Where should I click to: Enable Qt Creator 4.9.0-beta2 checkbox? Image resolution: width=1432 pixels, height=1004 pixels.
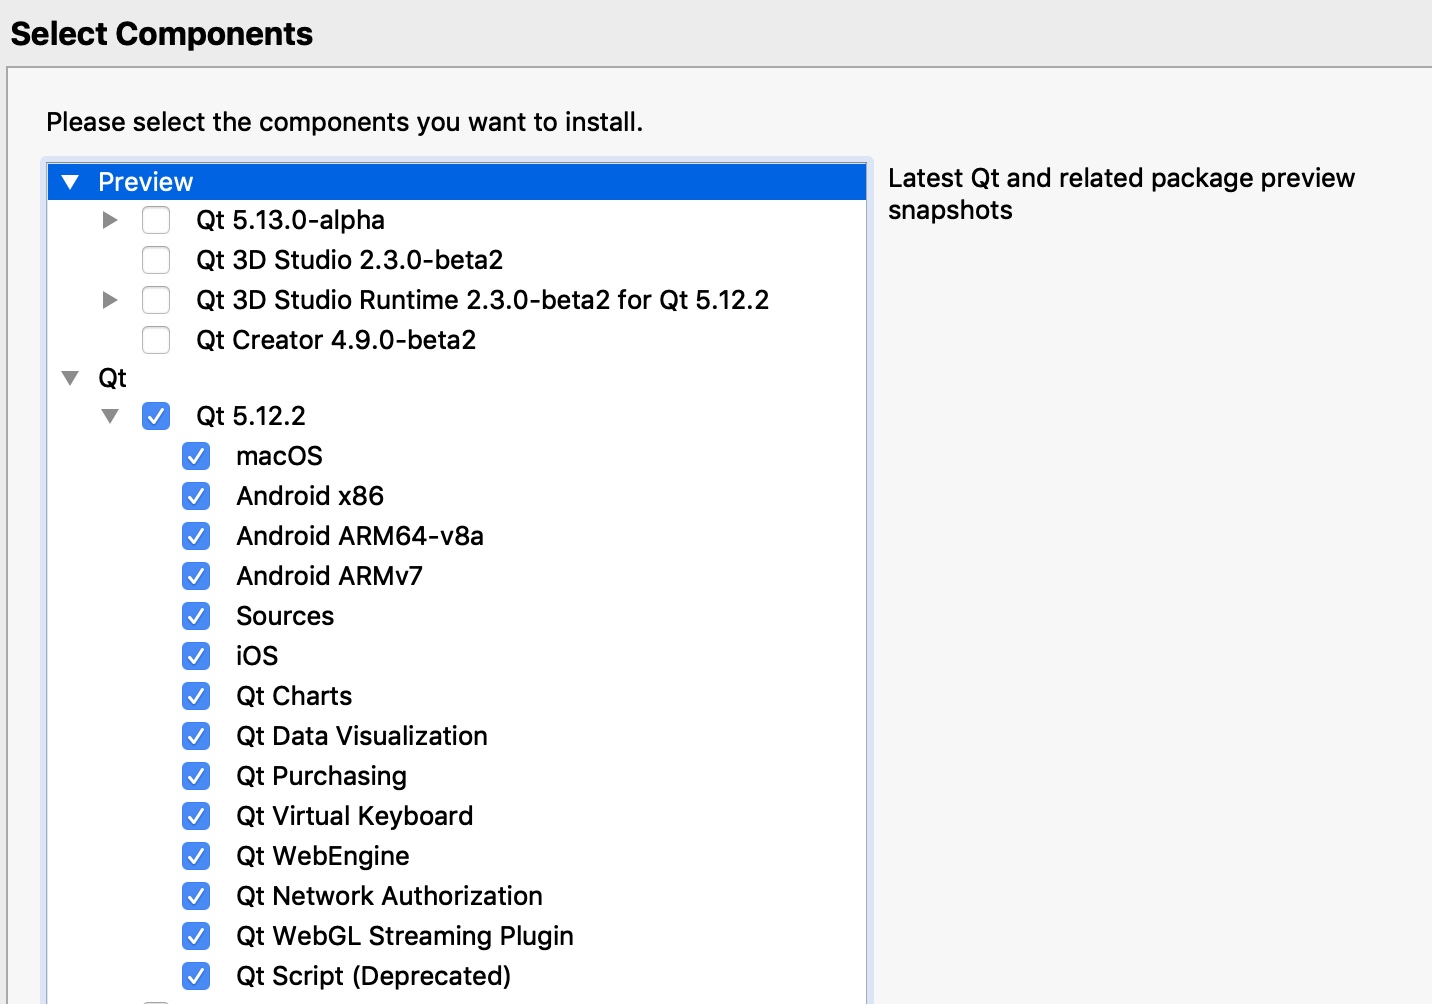[156, 340]
